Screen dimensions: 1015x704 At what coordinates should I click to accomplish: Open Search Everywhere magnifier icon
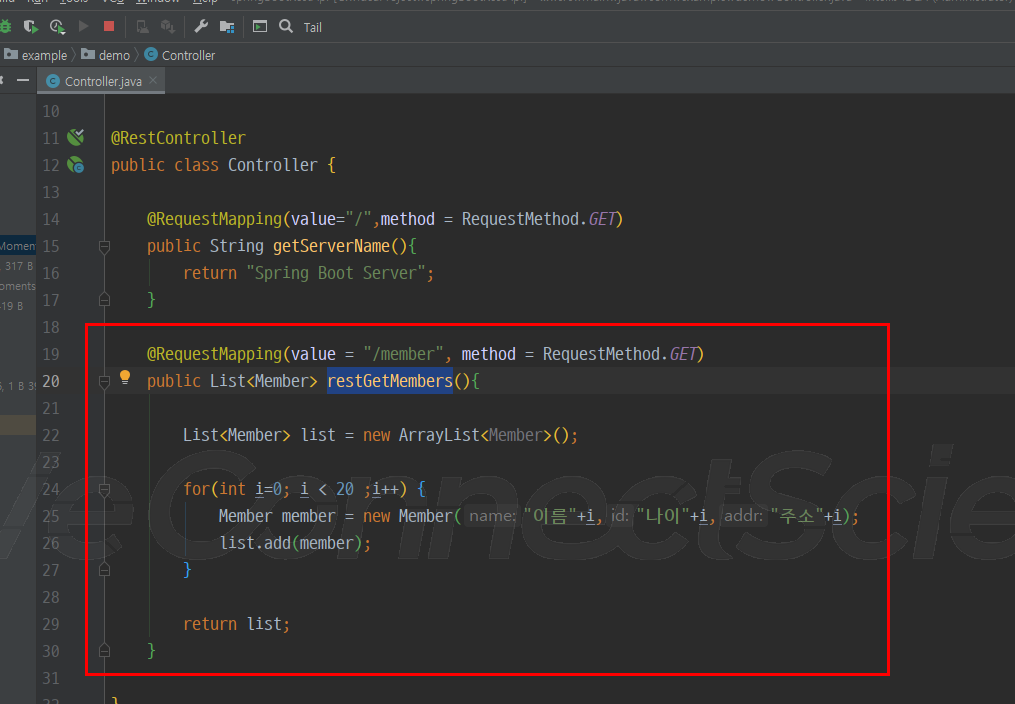pos(285,27)
